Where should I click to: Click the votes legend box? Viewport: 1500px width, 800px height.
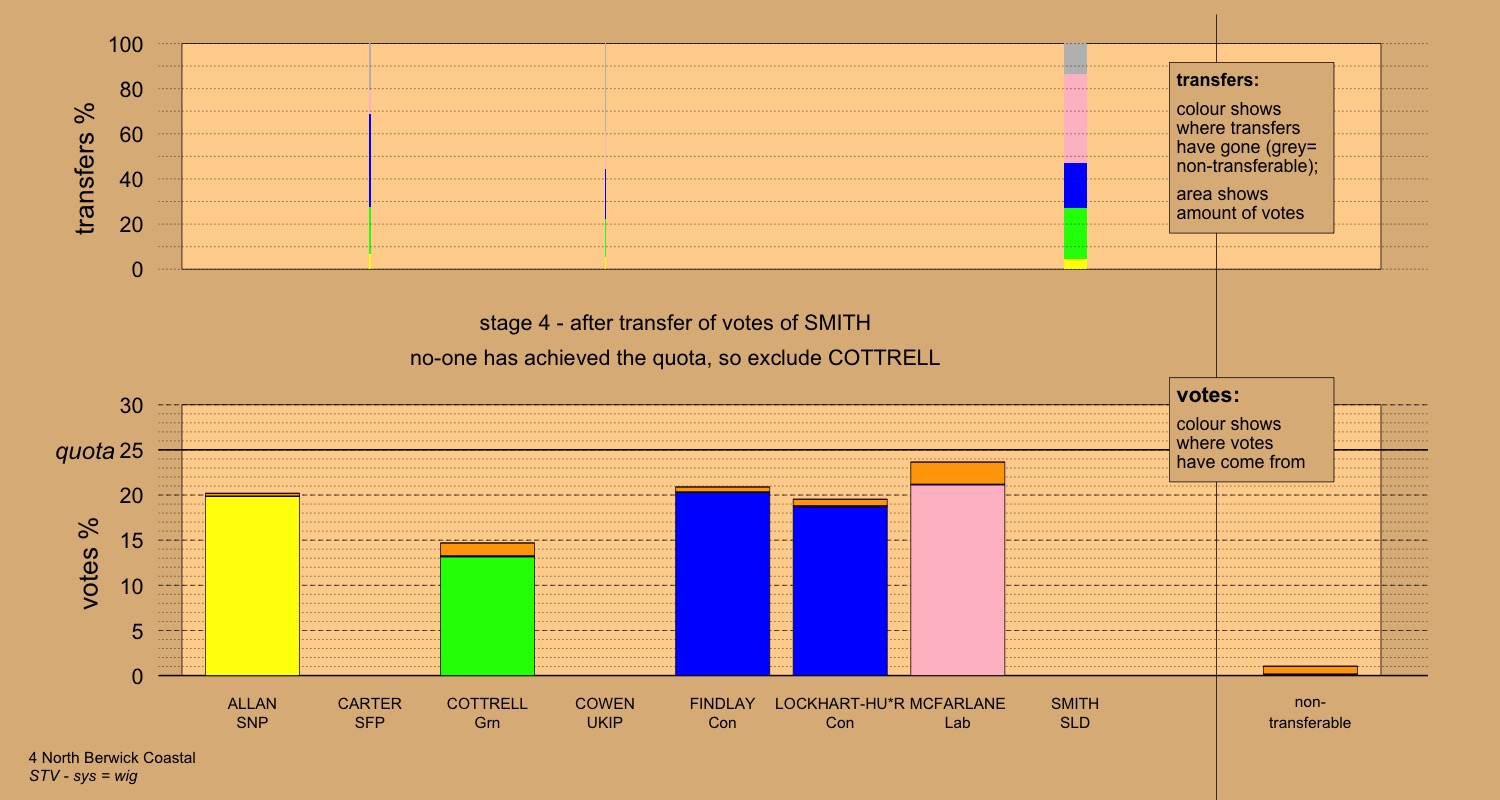pos(1251,429)
